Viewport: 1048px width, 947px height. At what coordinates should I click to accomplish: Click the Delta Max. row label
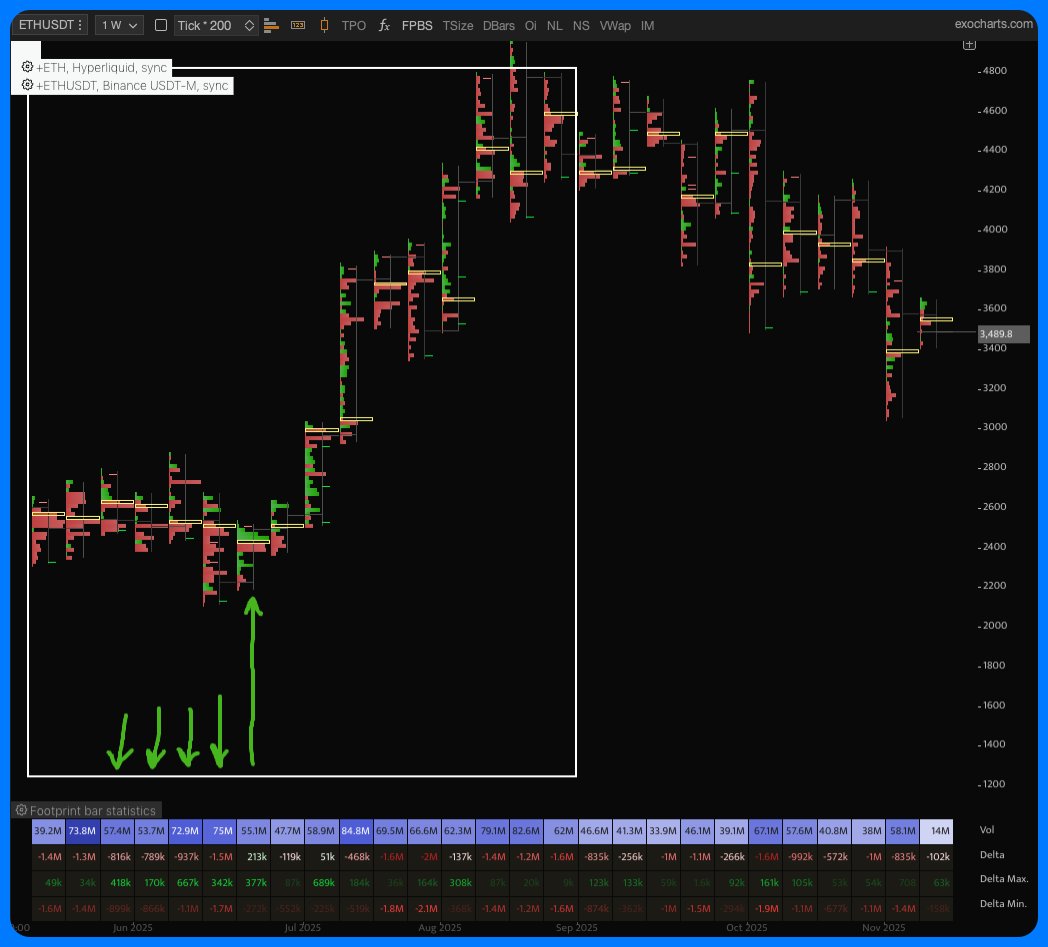[x=1004, y=879]
